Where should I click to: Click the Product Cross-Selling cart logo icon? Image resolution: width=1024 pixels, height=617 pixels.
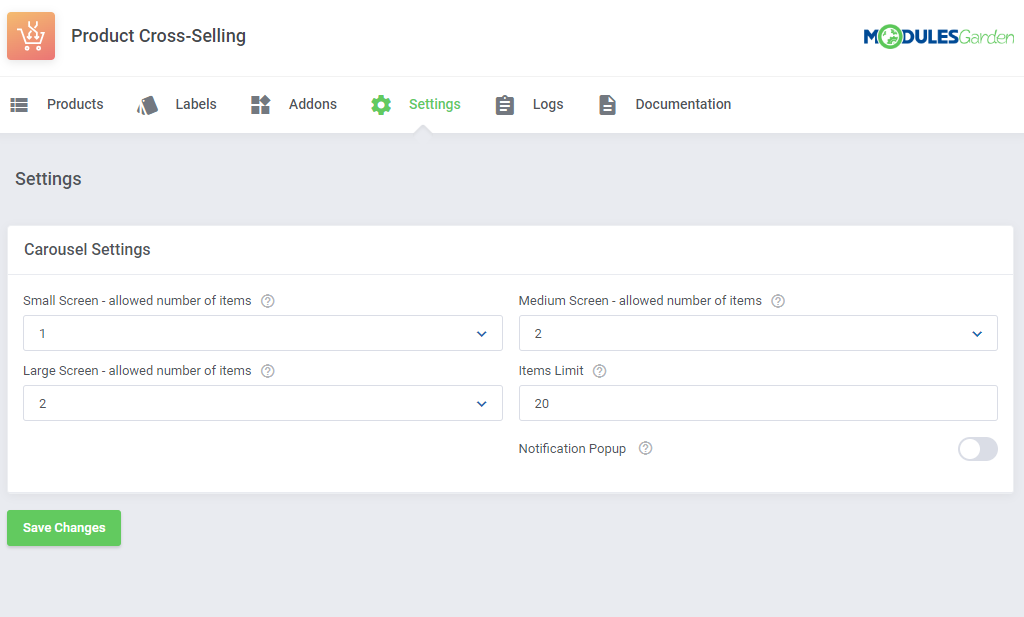pyautogui.click(x=31, y=36)
